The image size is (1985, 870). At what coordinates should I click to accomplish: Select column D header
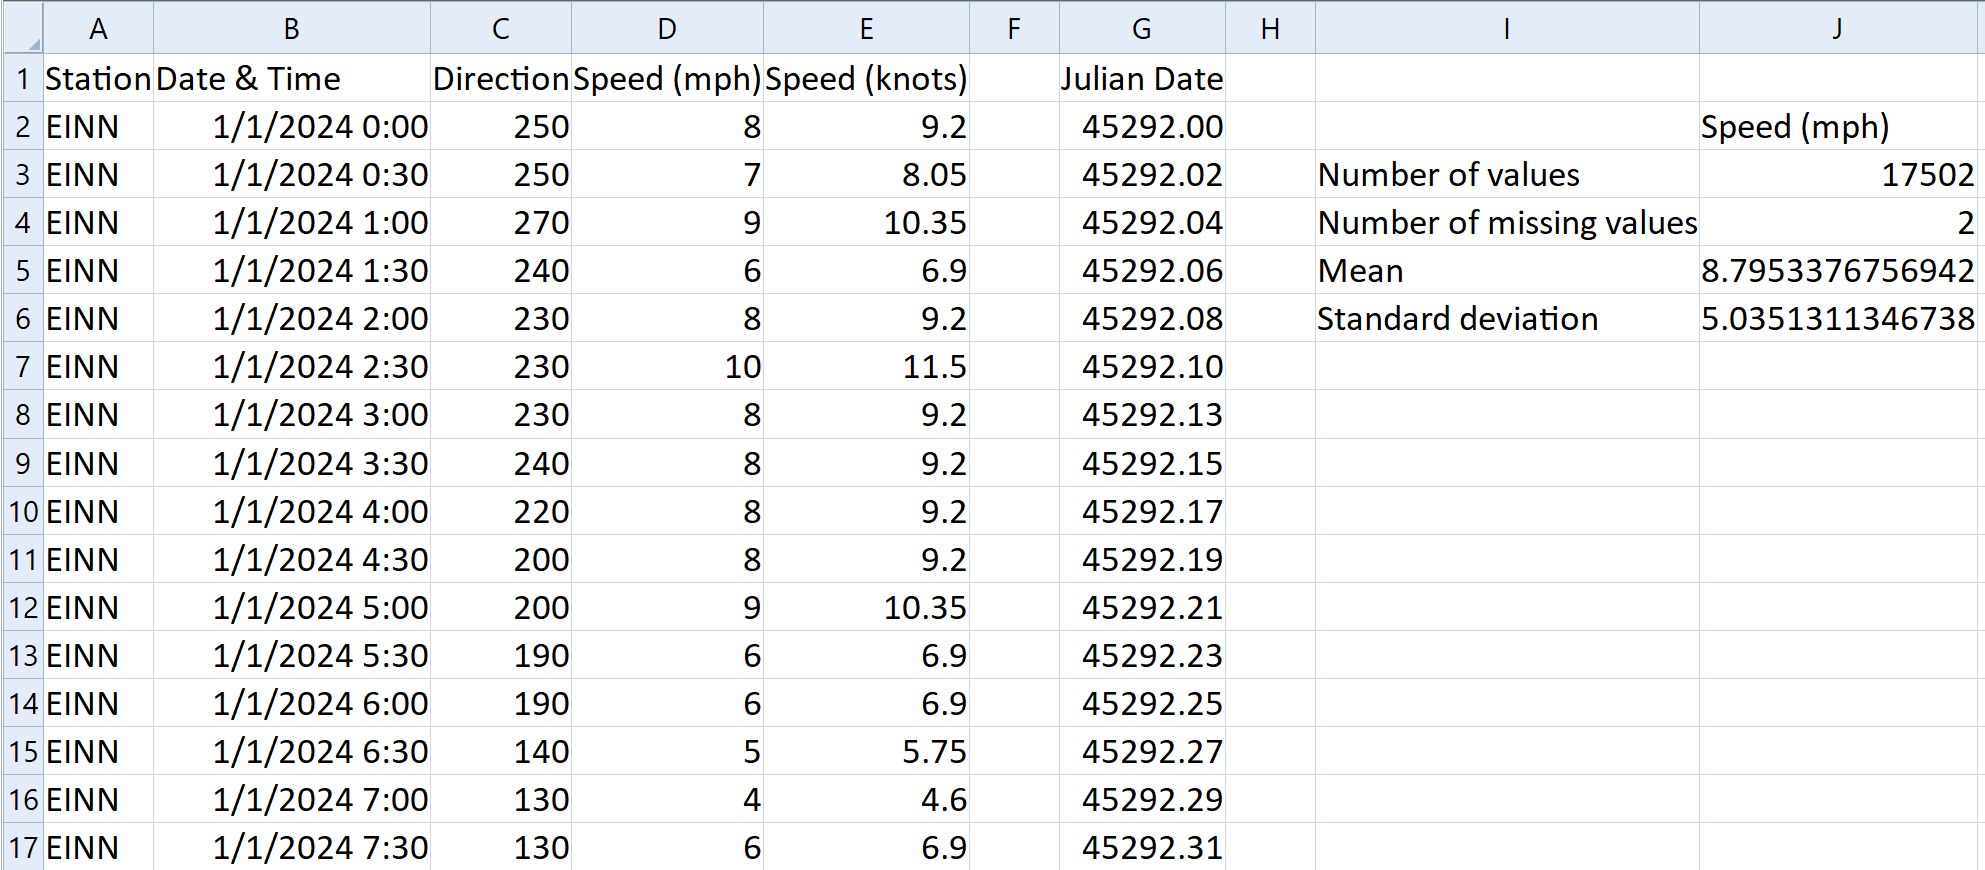(x=666, y=29)
